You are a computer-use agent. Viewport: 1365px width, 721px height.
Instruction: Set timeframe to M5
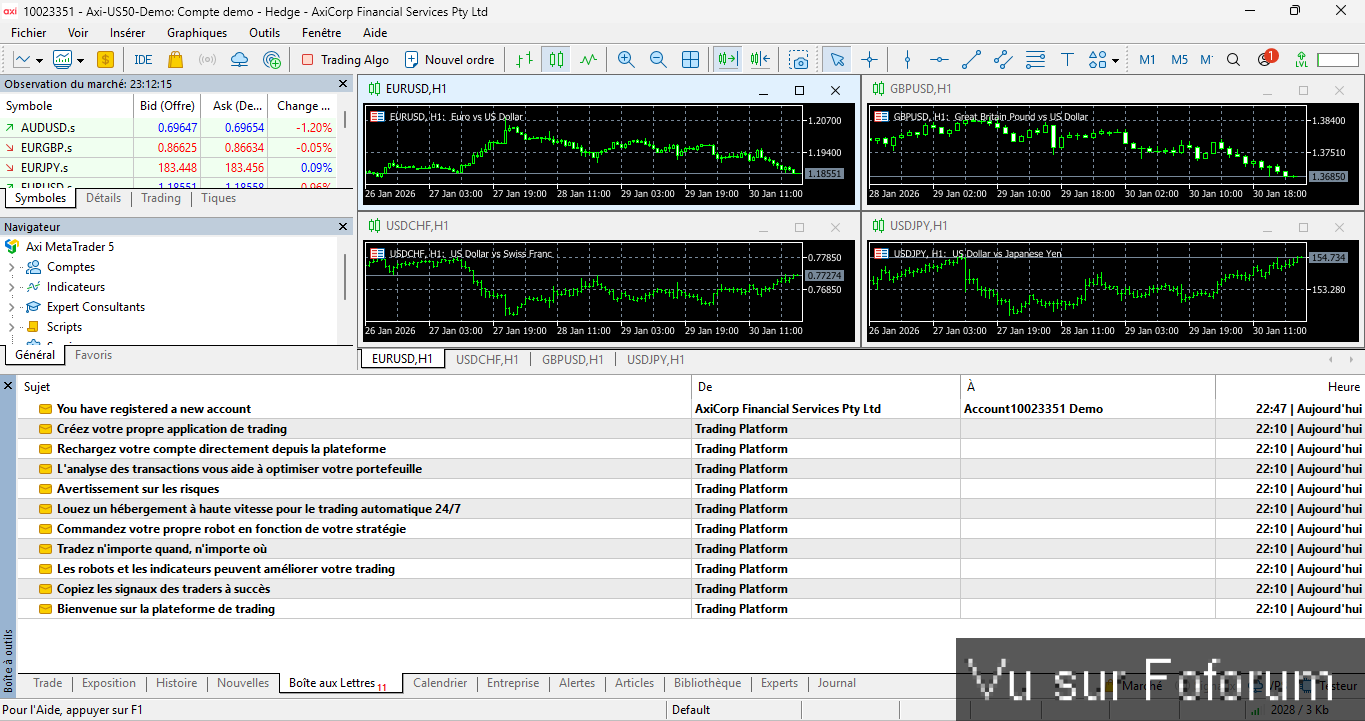(x=1179, y=60)
